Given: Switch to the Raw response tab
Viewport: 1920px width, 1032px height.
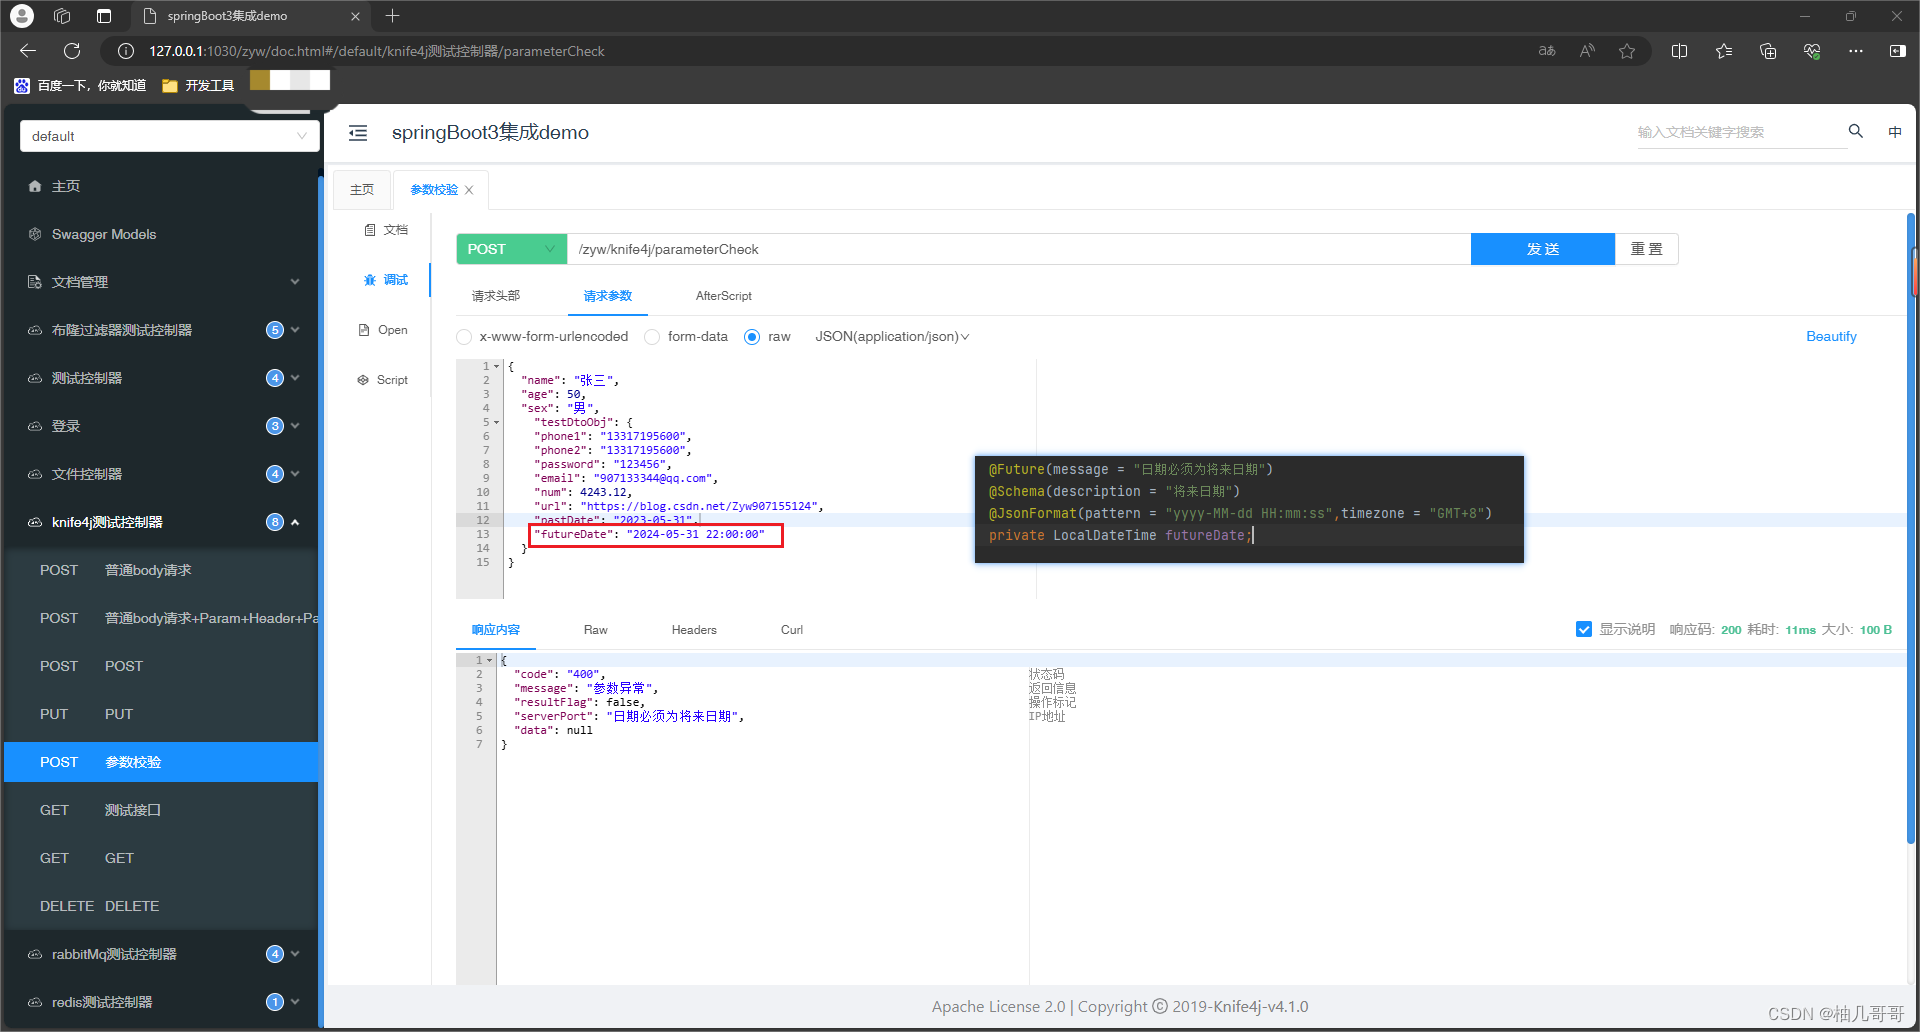Looking at the screenshot, I should coord(595,630).
